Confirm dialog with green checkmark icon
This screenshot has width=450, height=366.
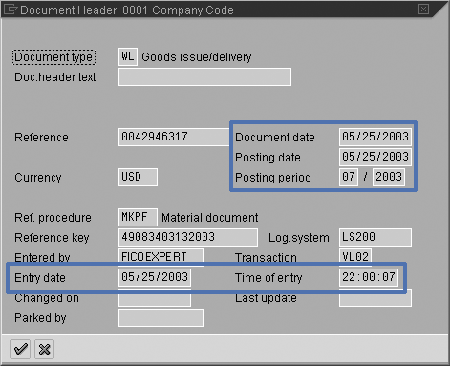point(20,349)
